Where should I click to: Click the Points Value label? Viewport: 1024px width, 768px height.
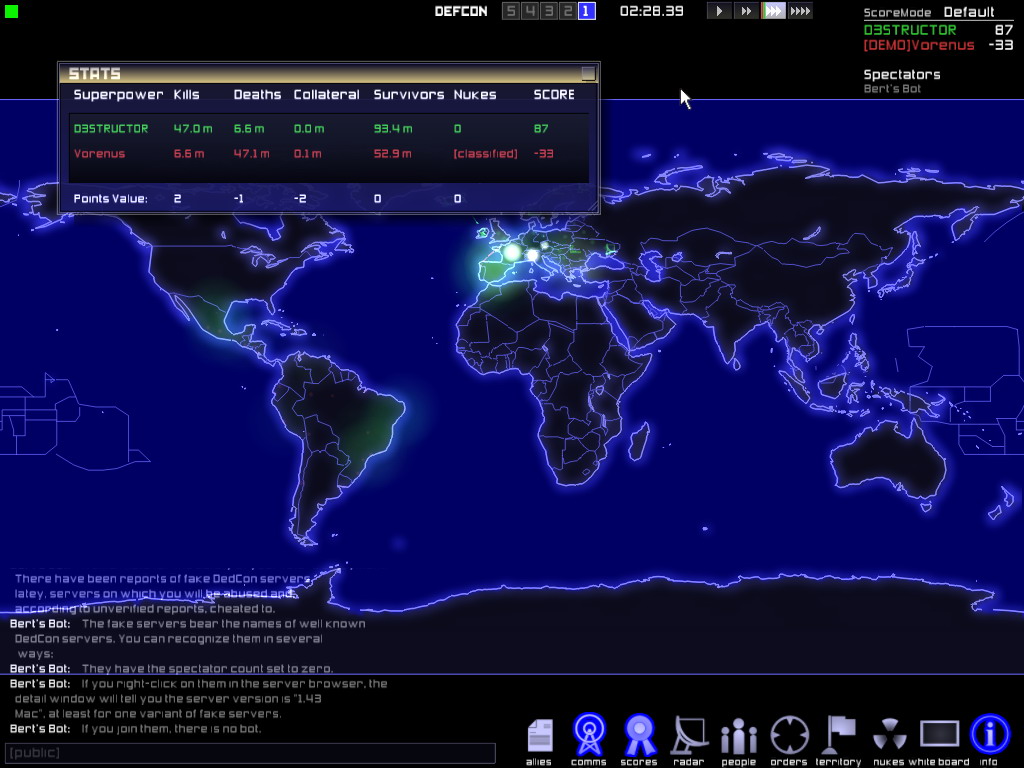110,199
